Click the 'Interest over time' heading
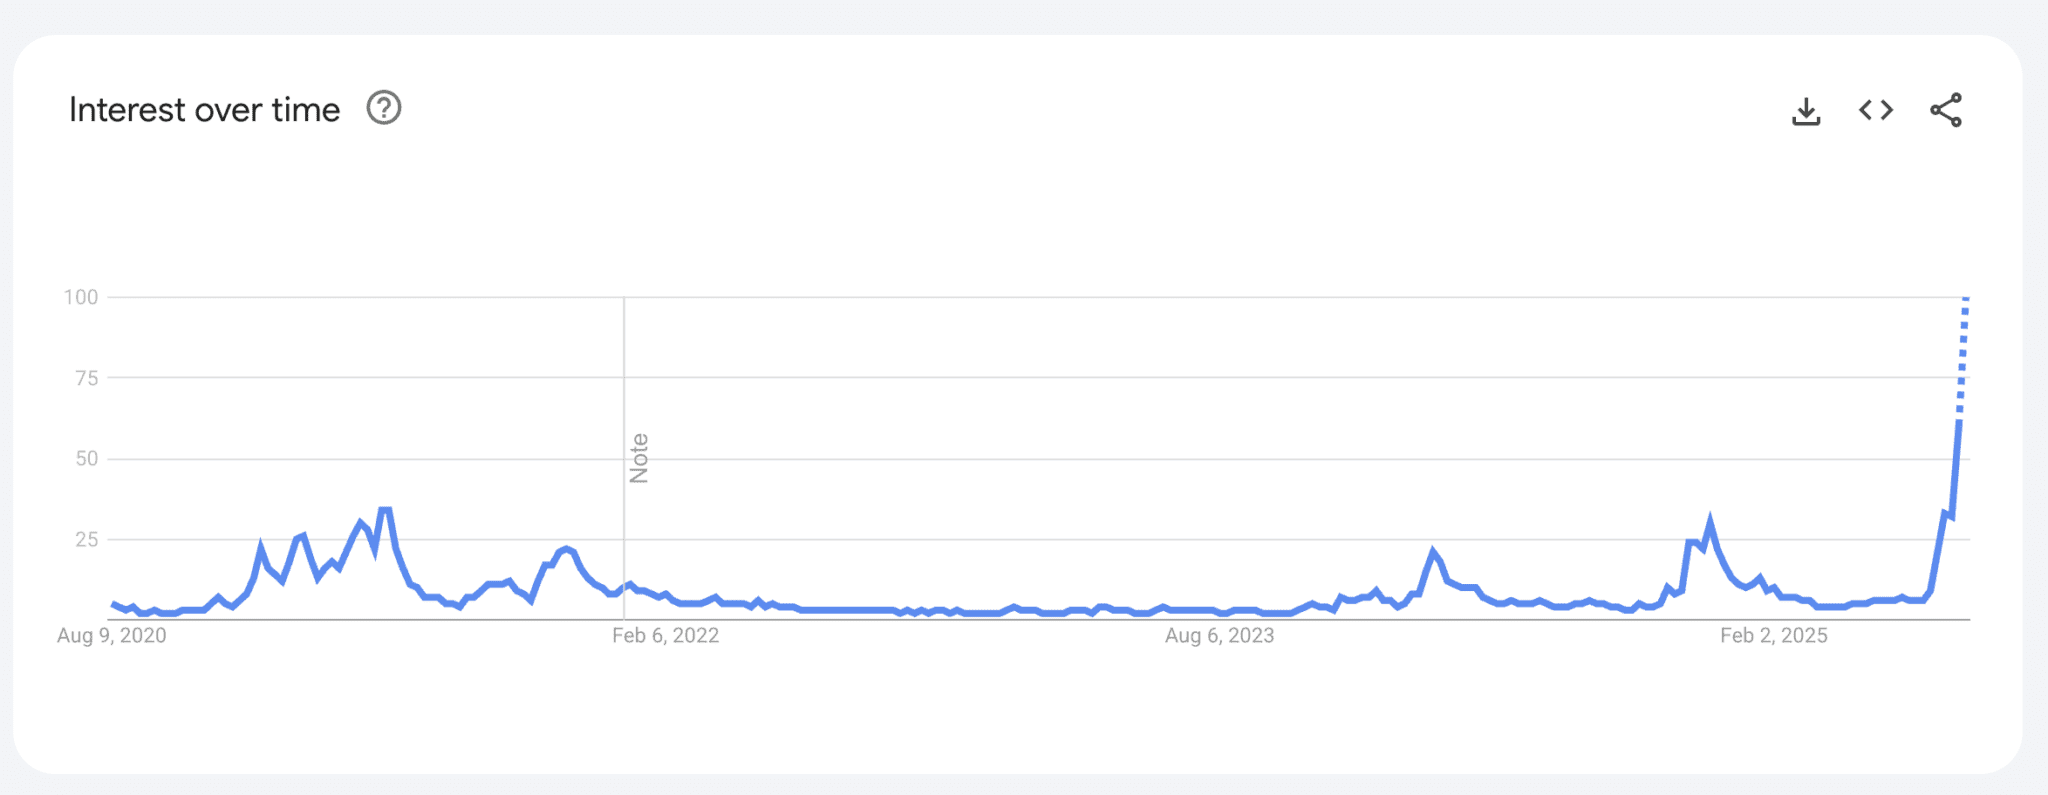The width and height of the screenshot is (2048, 795). [x=204, y=110]
